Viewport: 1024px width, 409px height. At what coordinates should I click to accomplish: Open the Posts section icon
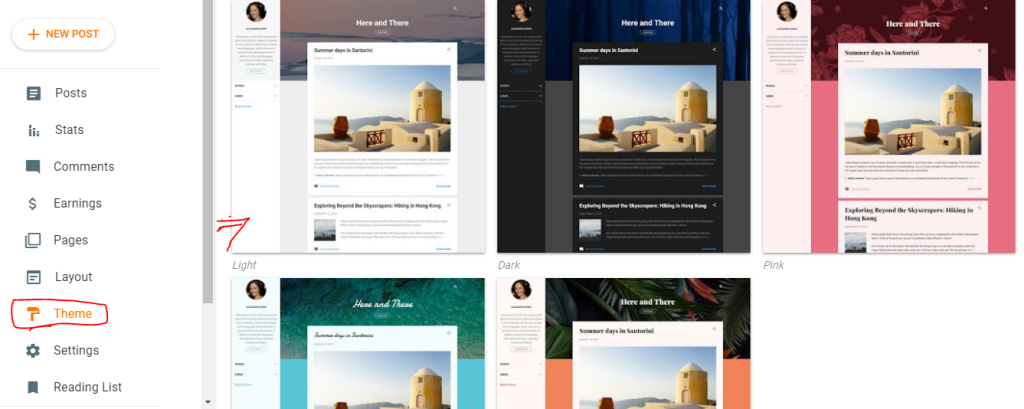(x=33, y=93)
